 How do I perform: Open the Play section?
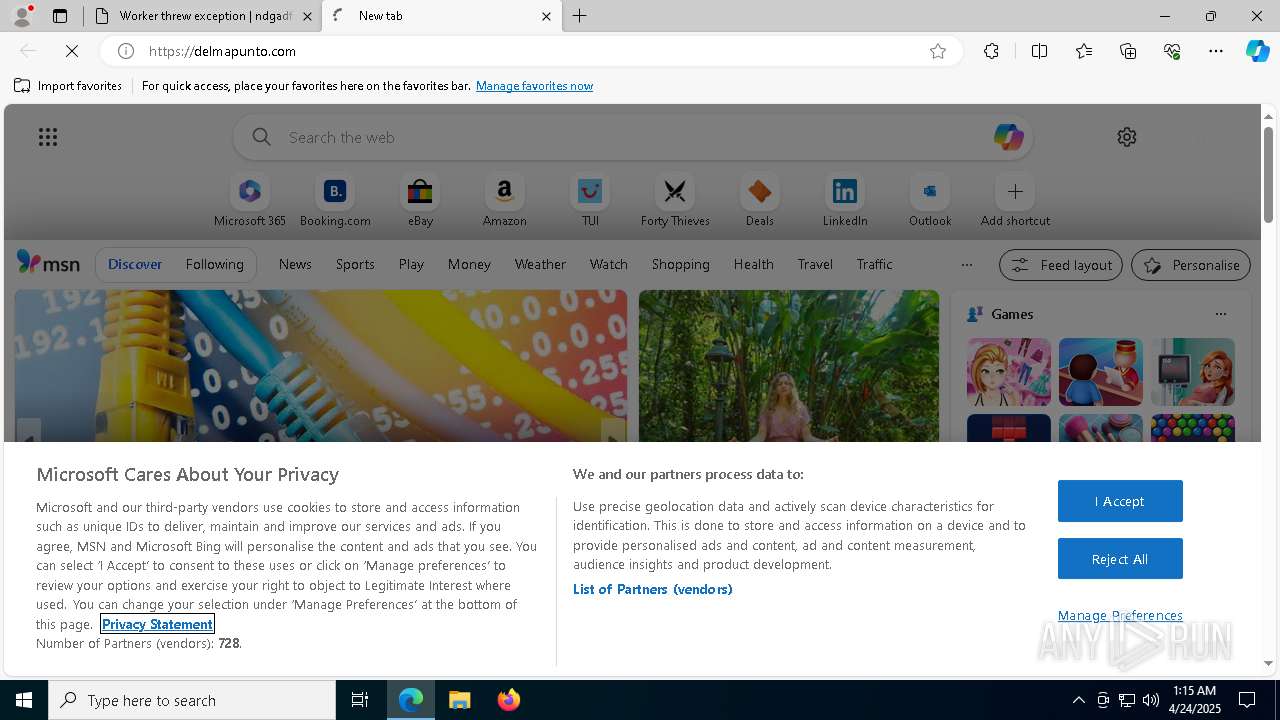click(x=411, y=265)
